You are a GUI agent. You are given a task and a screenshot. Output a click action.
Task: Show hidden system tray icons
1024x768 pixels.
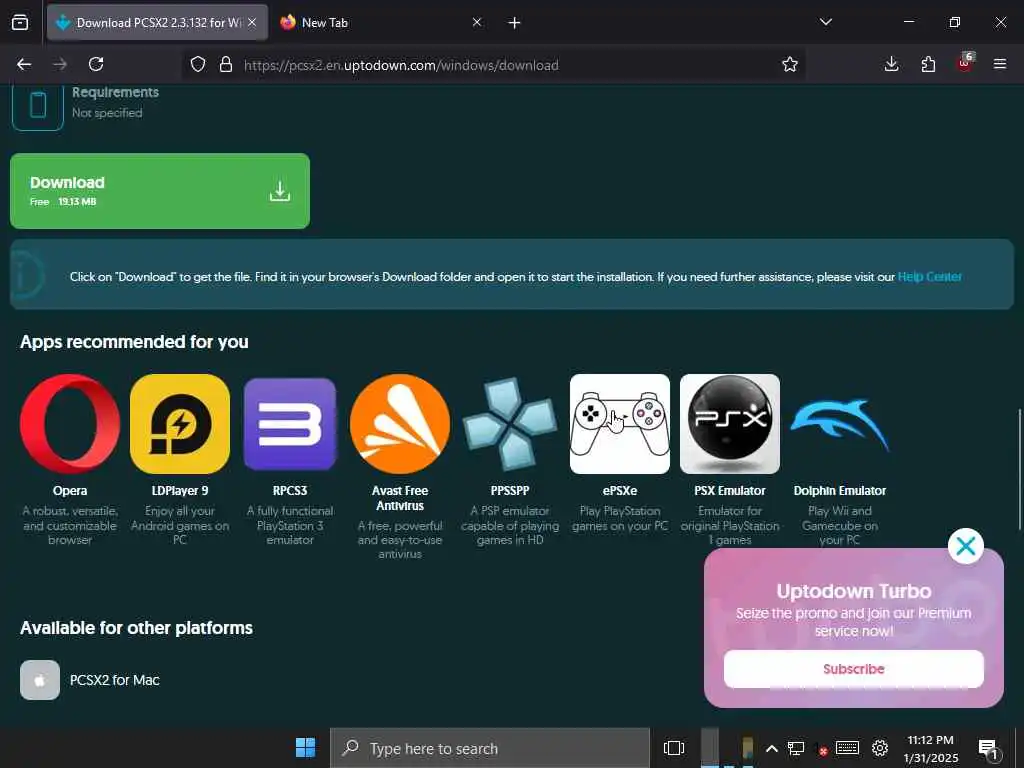[771, 748]
